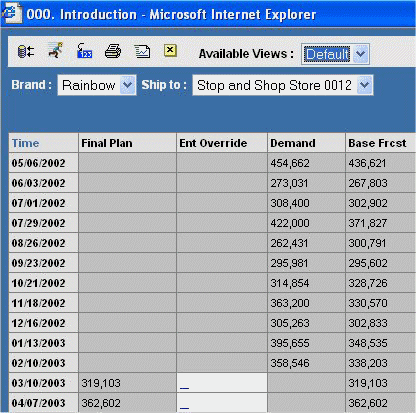Click Base Frcst value 338,203
The height and width of the screenshot is (413, 416).
click(x=368, y=363)
